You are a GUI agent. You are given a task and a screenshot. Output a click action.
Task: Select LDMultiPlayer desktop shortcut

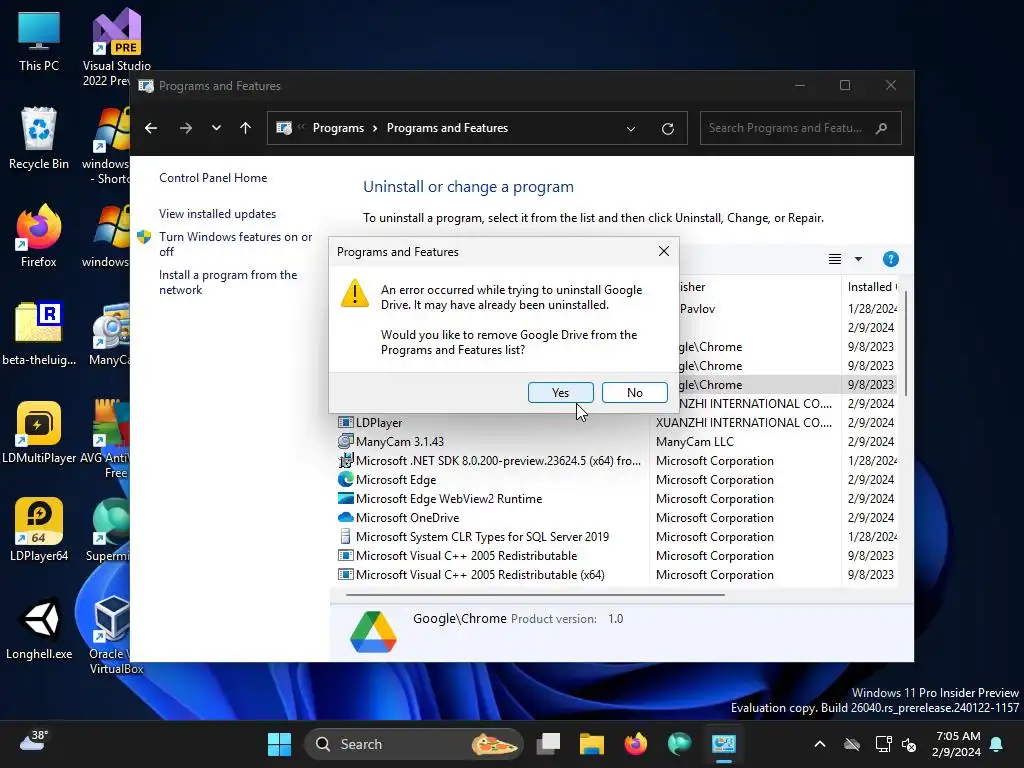(39, 432)
